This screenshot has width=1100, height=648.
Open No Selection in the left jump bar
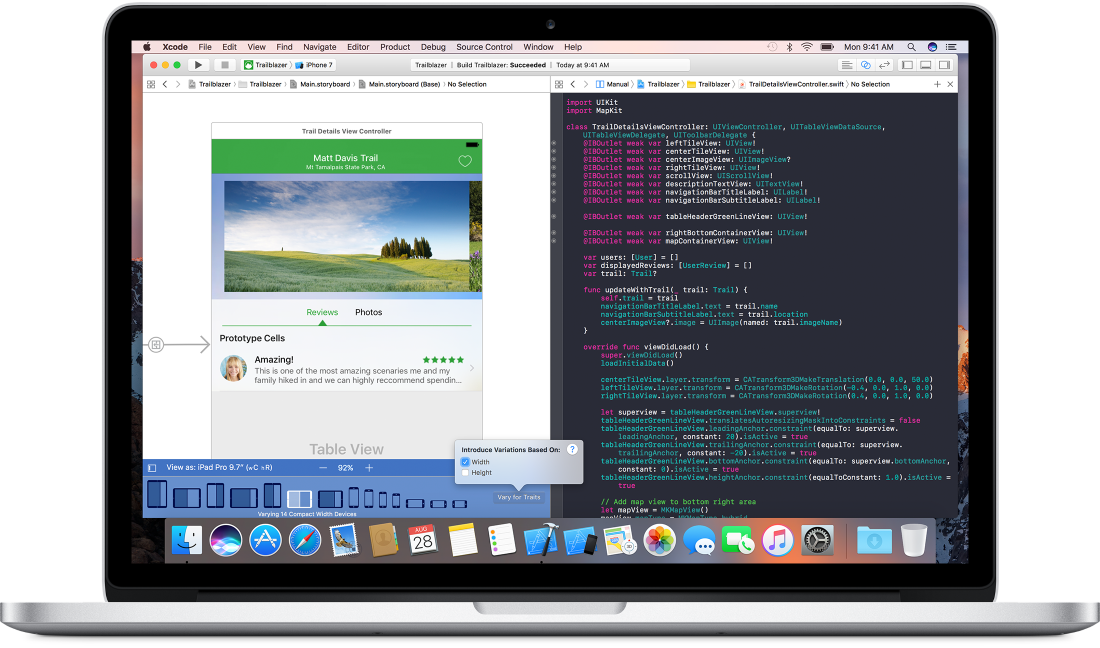coord(467,84)
